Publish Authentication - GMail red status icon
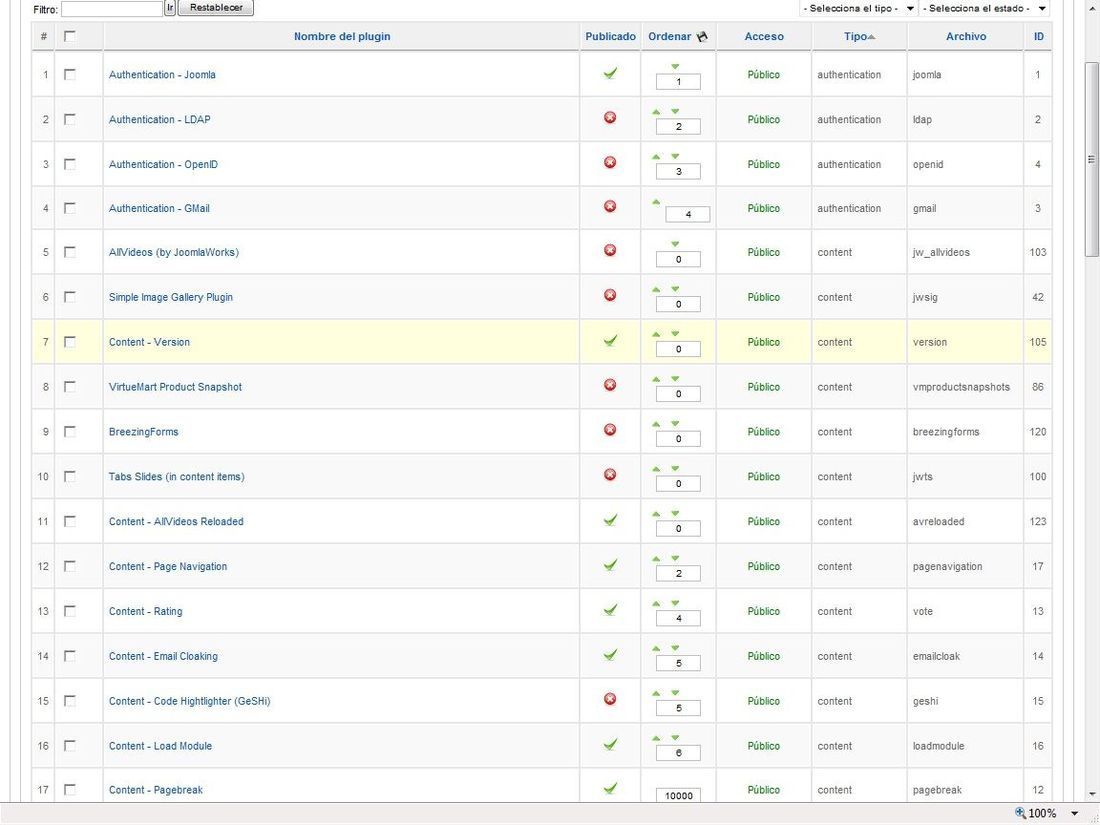Screen dimensions: 1100x825 coord(610,207)
